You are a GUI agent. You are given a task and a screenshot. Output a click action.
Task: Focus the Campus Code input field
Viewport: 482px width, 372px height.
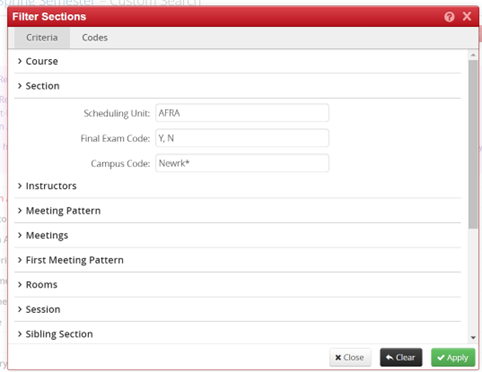242,163
